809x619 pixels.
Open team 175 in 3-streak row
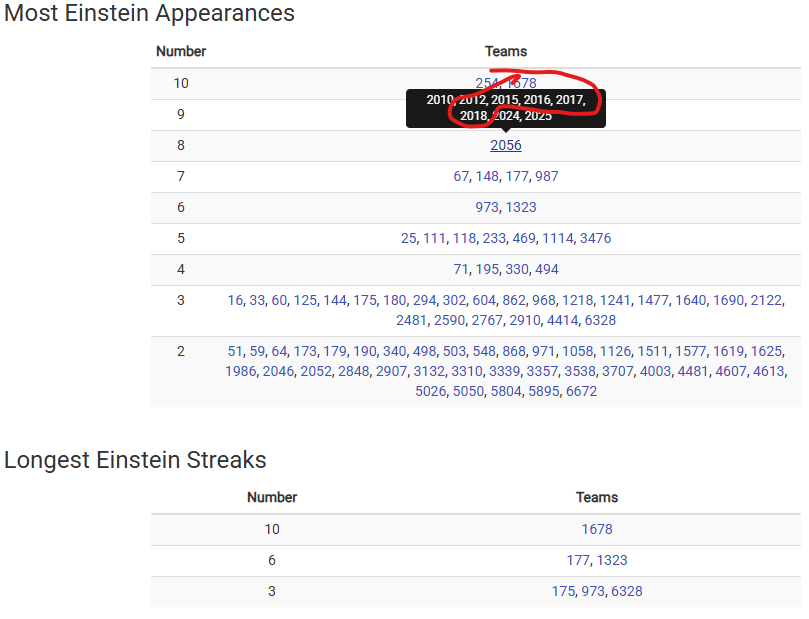(x=563, y=591)
